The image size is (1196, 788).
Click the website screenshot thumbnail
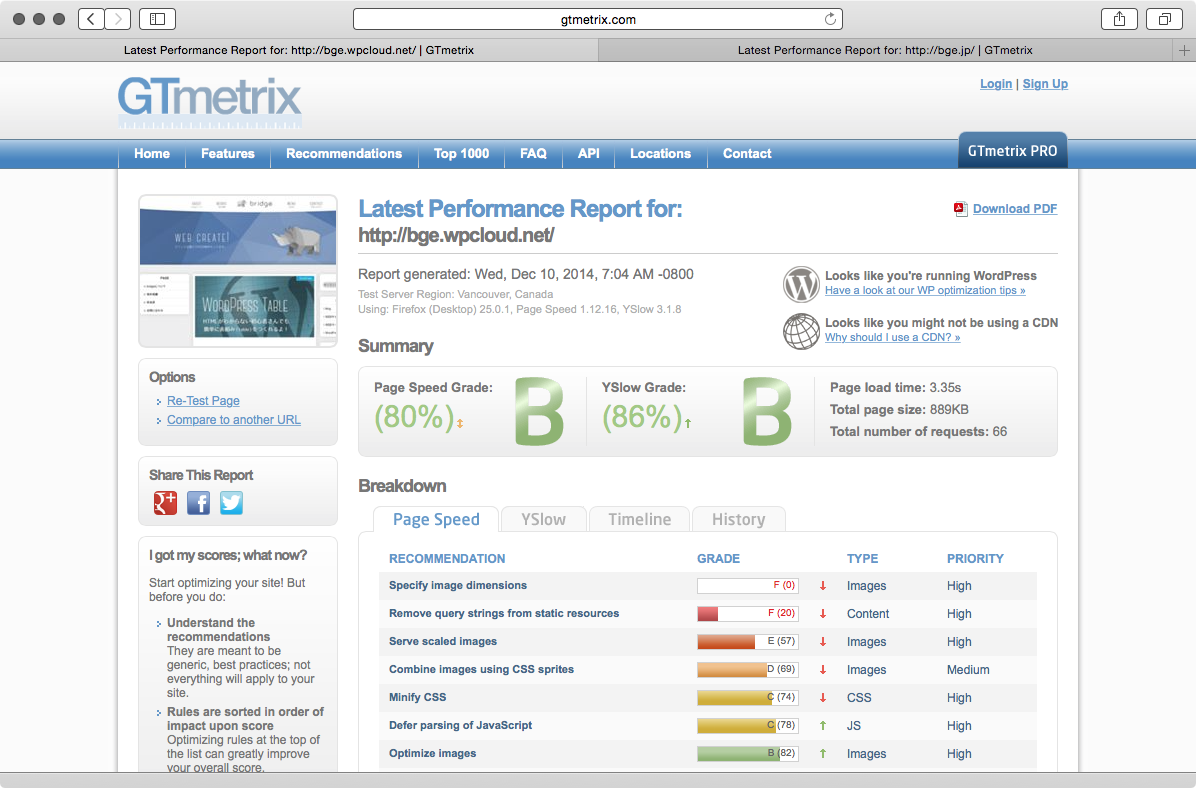click(x=238, y=271)
